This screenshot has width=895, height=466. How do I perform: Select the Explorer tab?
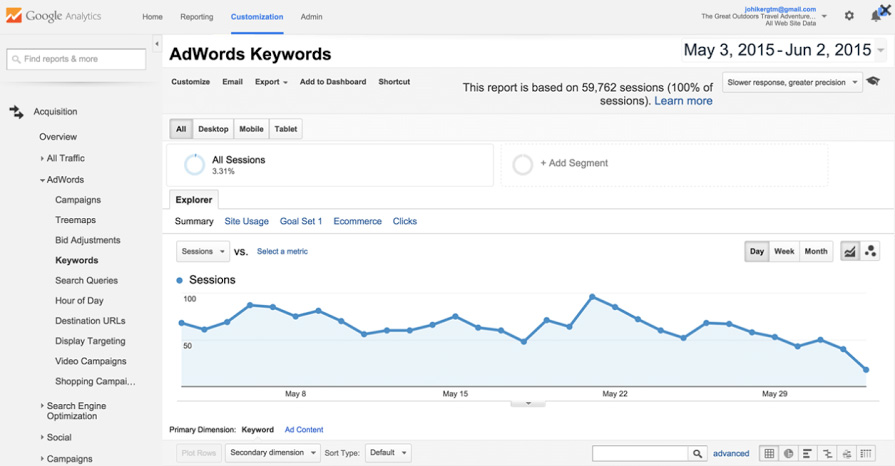[194, 200]
